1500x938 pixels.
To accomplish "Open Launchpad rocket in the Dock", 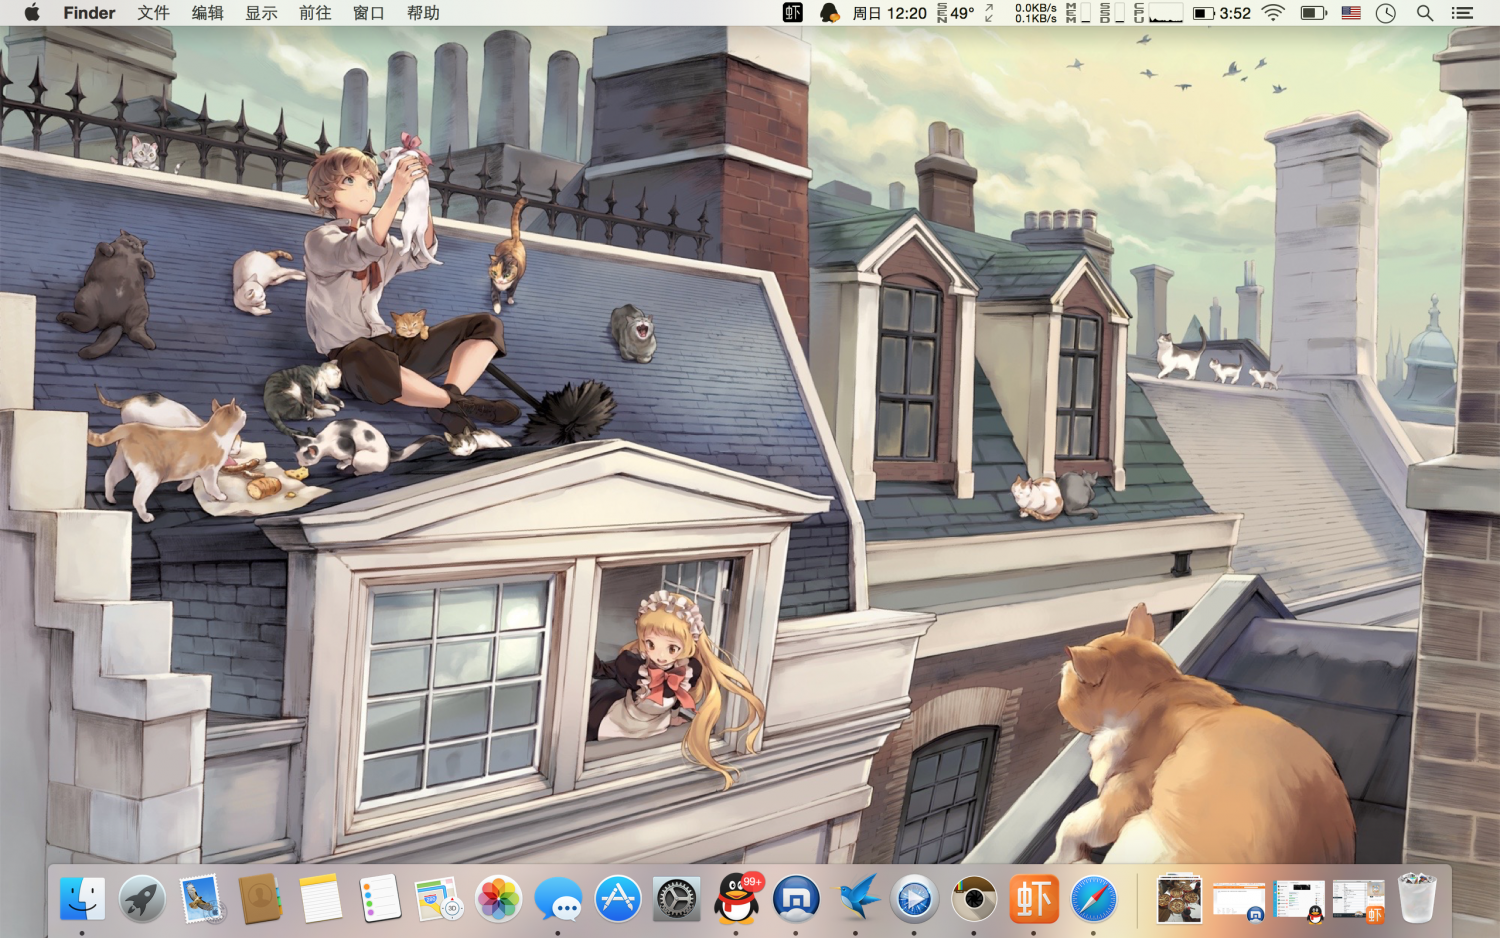I will click(142, 898).
